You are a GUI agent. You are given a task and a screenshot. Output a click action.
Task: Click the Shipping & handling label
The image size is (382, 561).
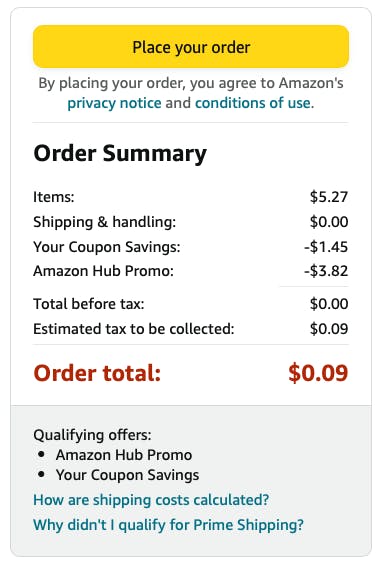point(105,222)
